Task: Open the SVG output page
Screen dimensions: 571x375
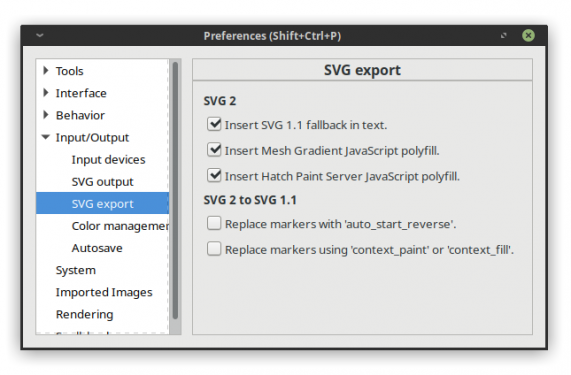Action: coord(102,182)
